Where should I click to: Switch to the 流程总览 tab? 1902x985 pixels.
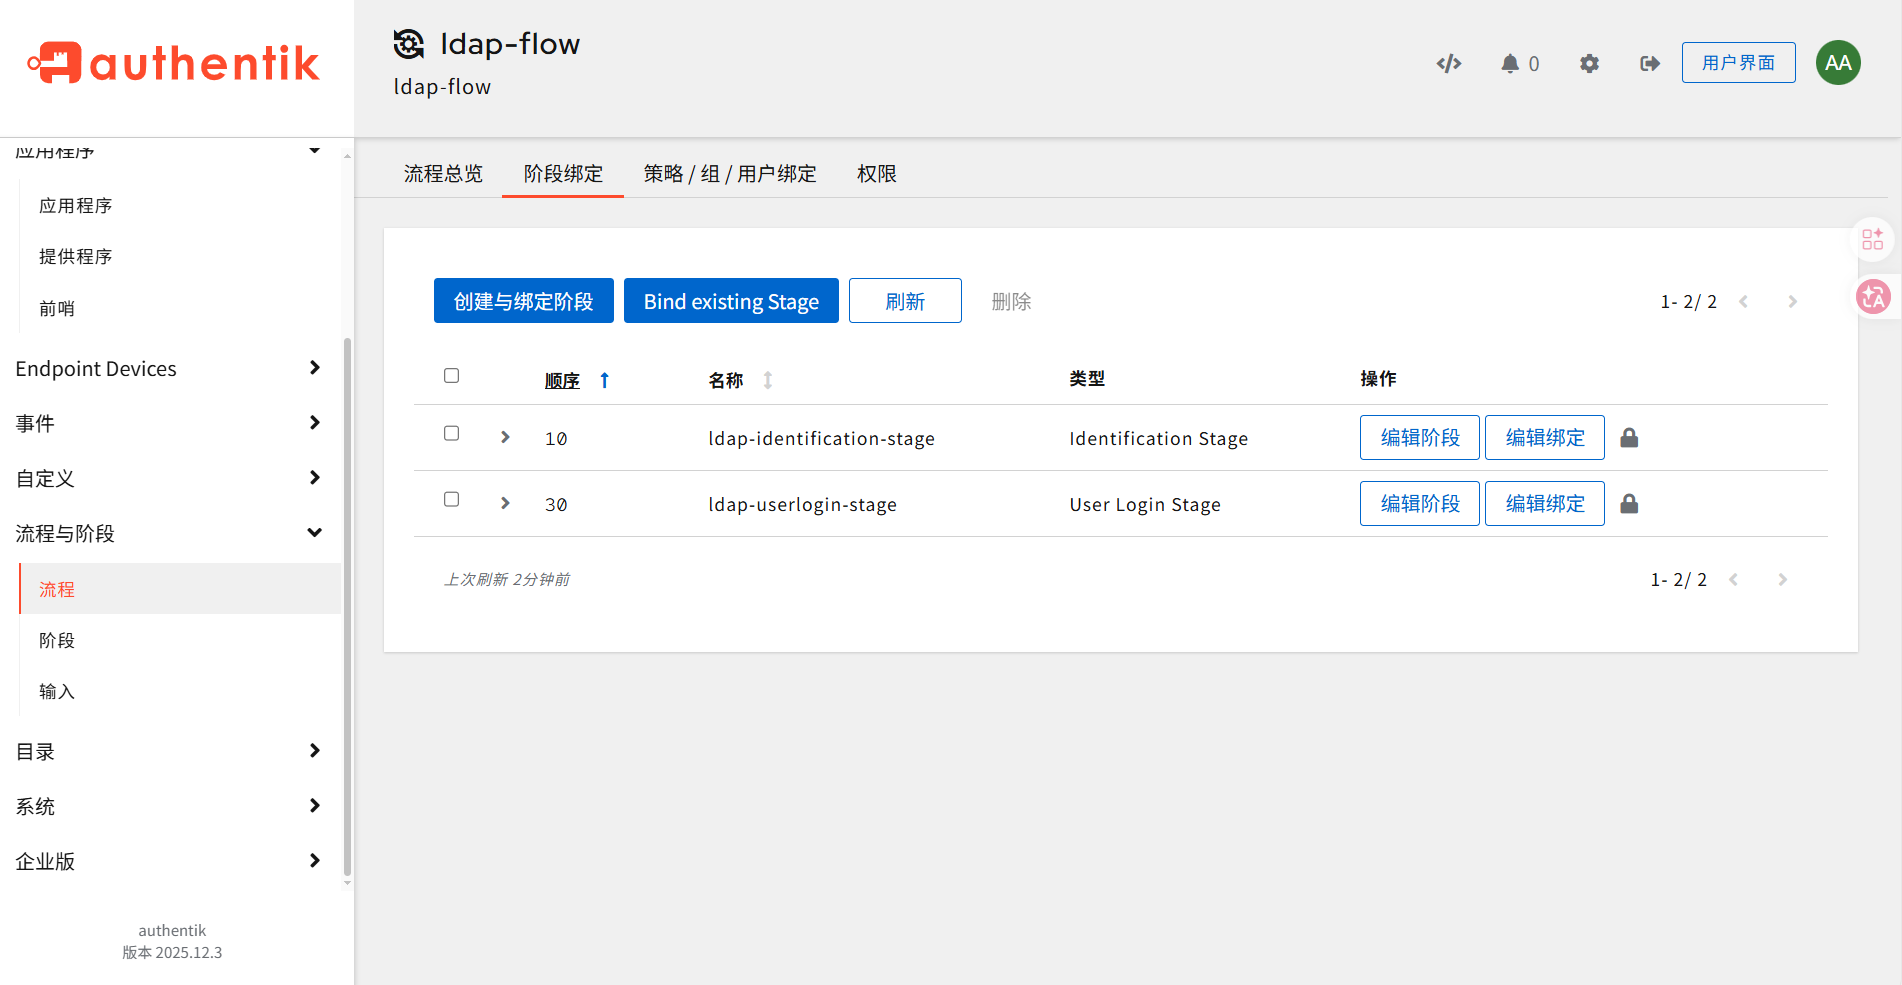pos(443,174)
